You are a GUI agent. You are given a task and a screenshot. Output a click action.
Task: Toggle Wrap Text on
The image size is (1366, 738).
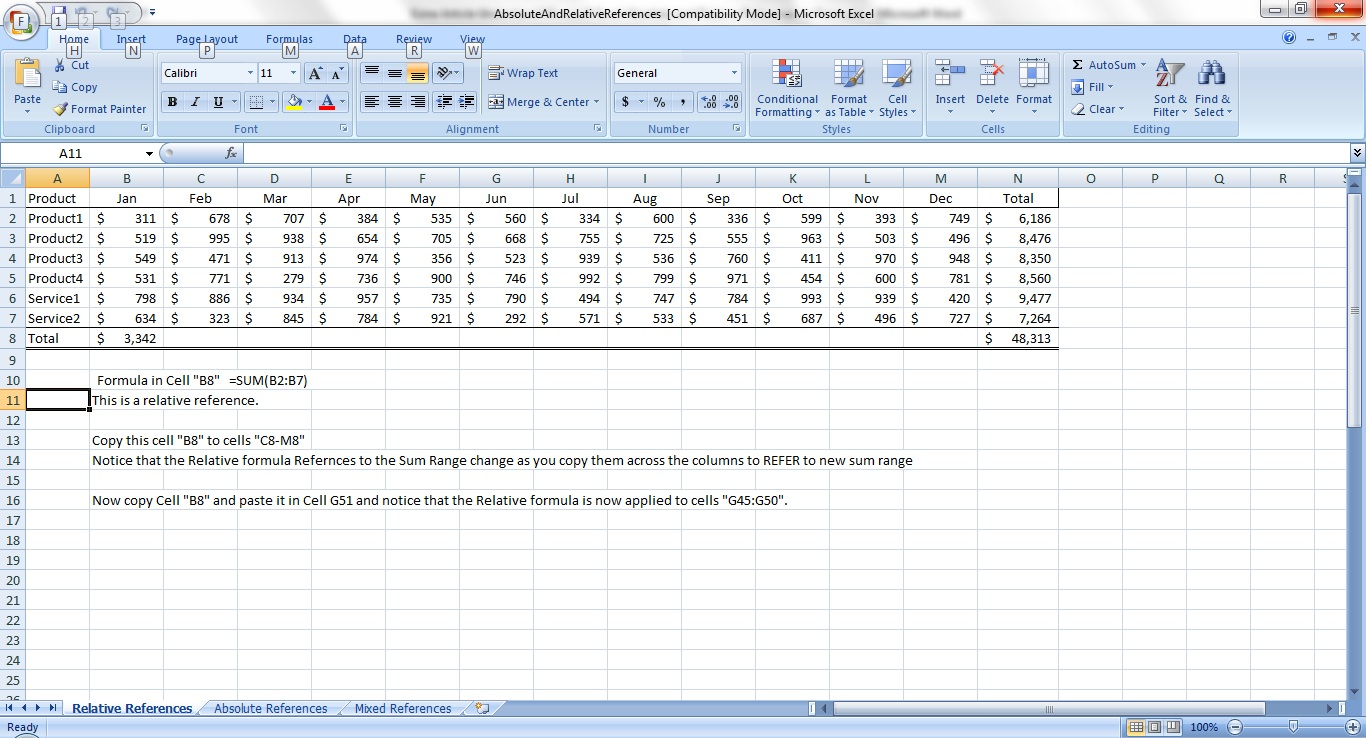(x=523, y=73)
